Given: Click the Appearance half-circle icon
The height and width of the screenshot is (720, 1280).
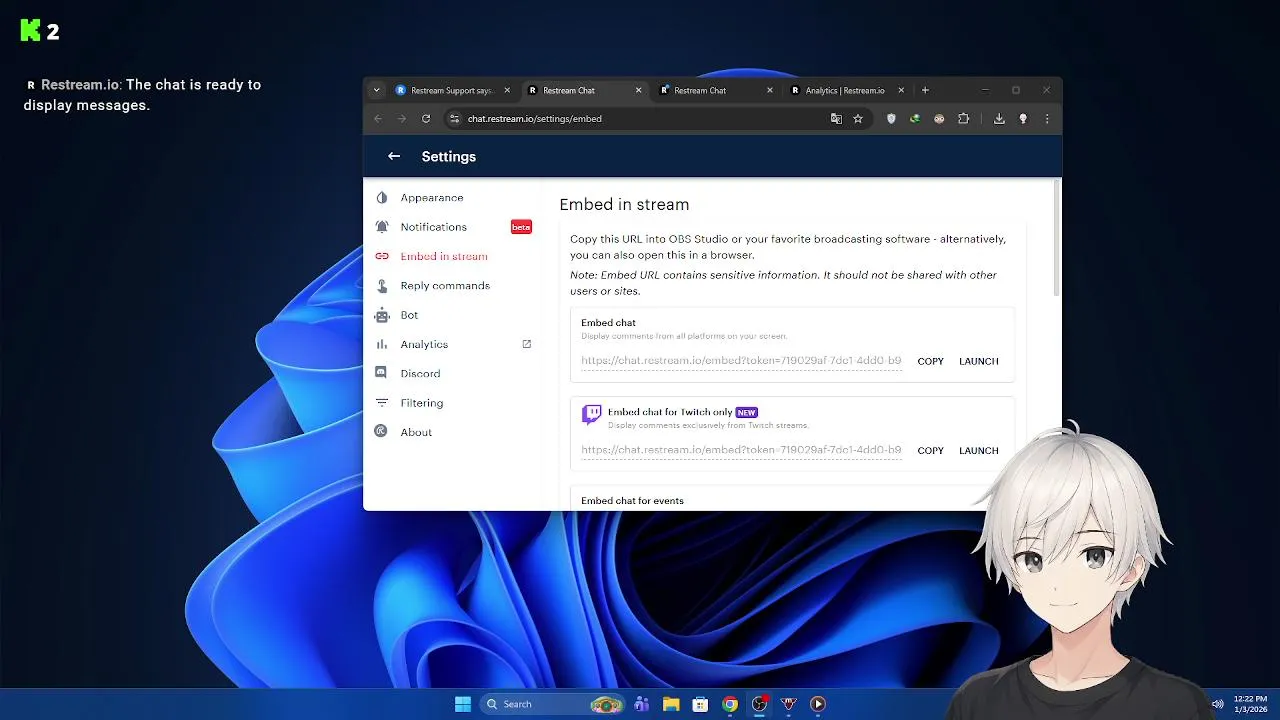Looking at the screenshot, I should [381, 198].
